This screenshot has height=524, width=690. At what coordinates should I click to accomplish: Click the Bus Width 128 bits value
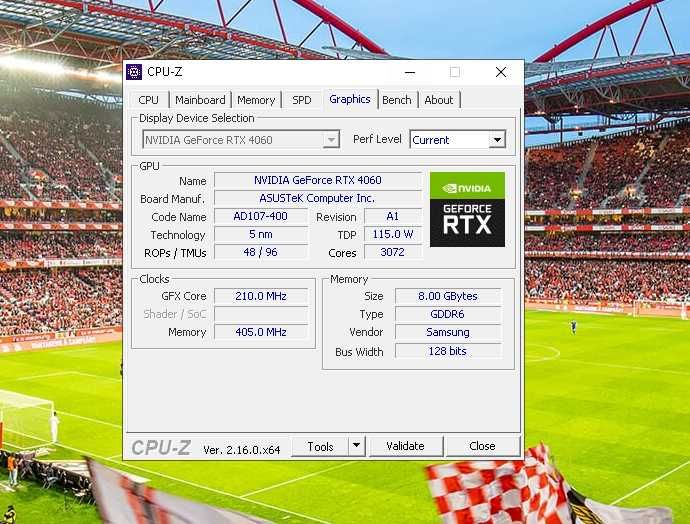(x=448, y=351)
